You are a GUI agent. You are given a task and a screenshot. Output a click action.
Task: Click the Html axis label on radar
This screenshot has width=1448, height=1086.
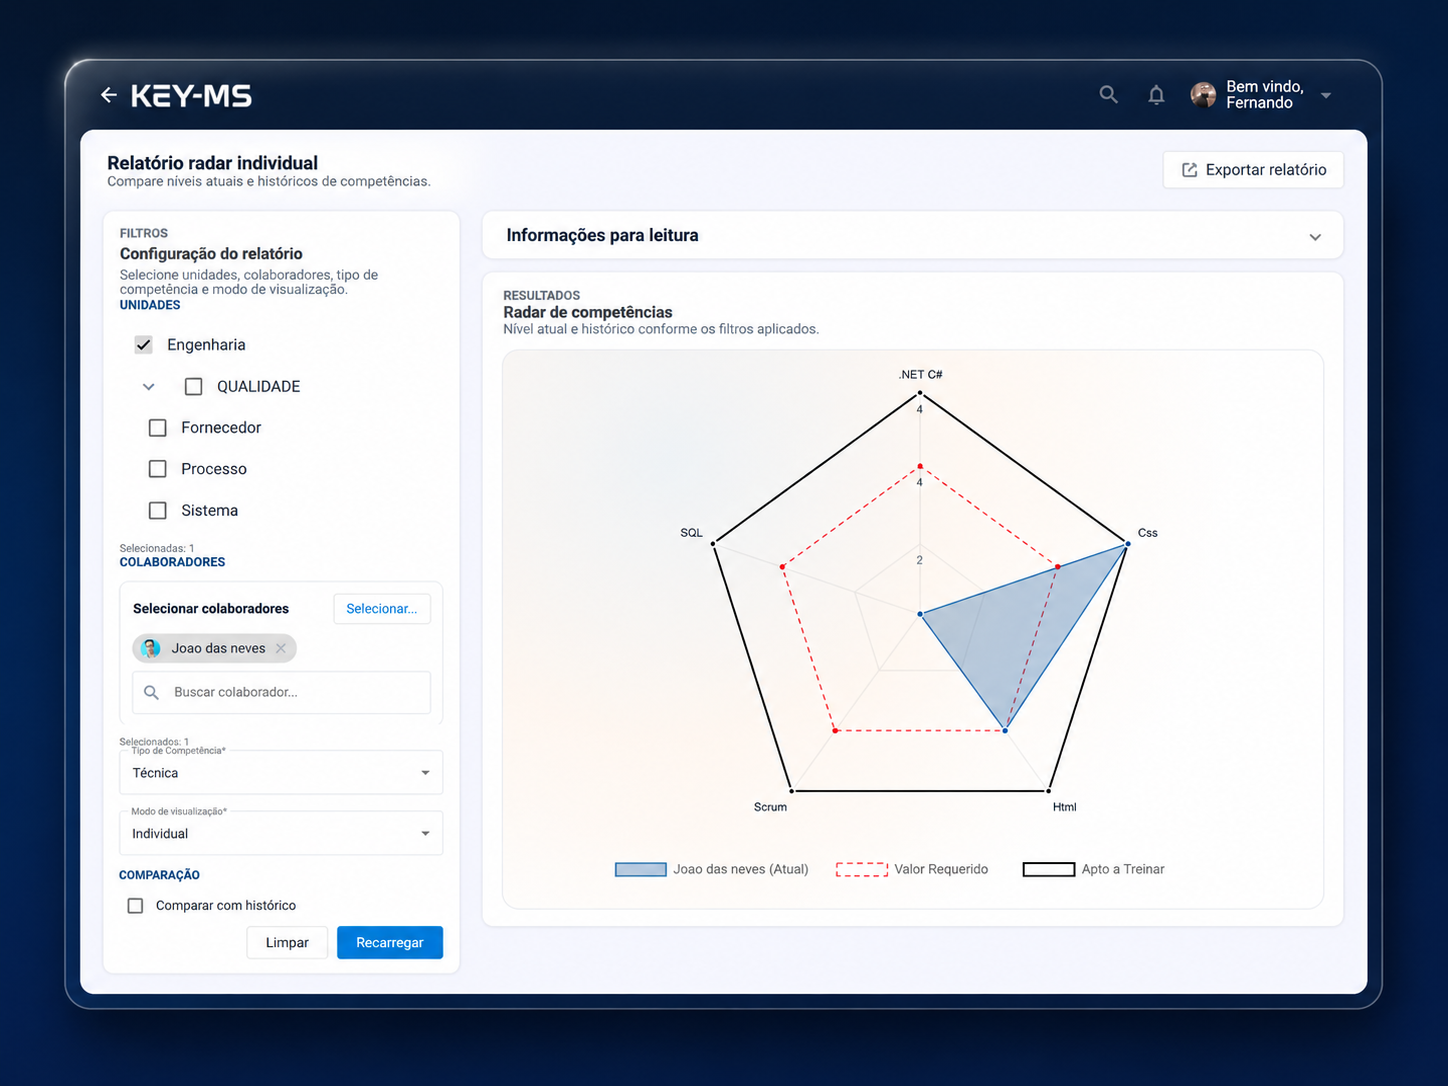pos(1064,807)
